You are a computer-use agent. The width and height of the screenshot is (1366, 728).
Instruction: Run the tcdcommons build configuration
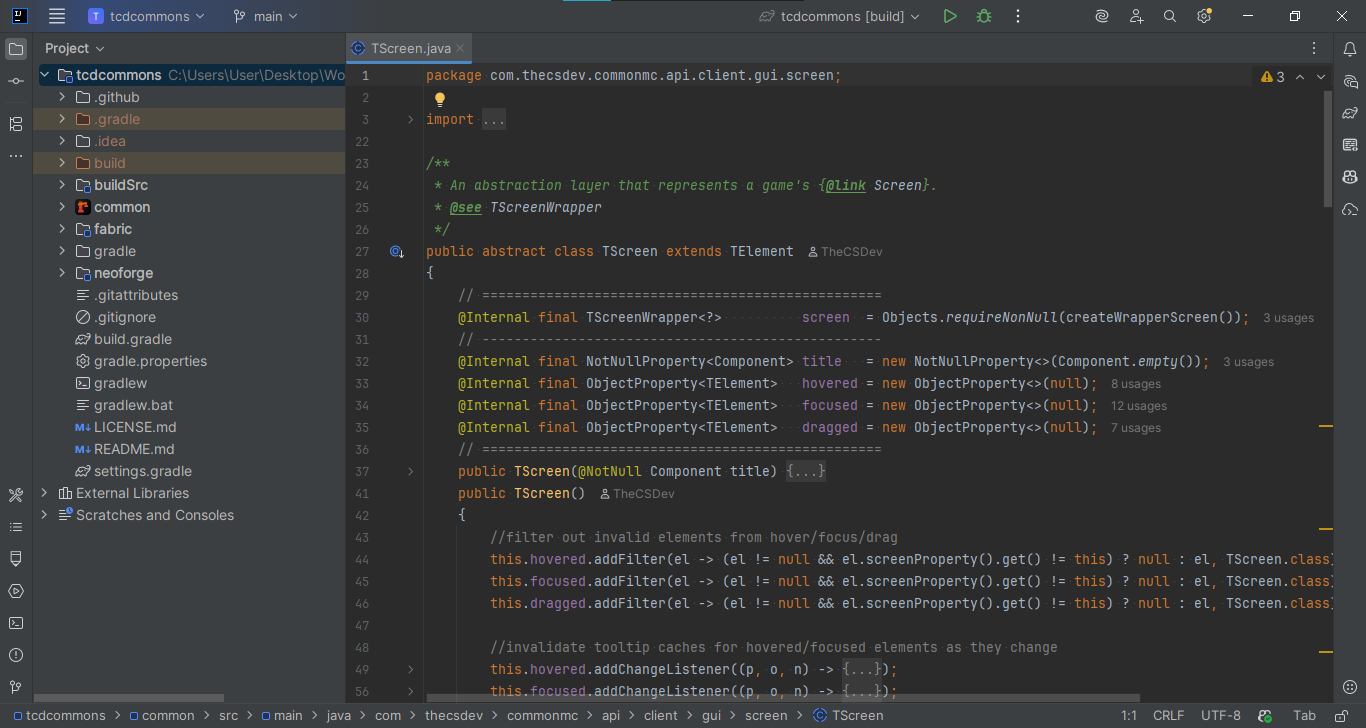point(950,16)
